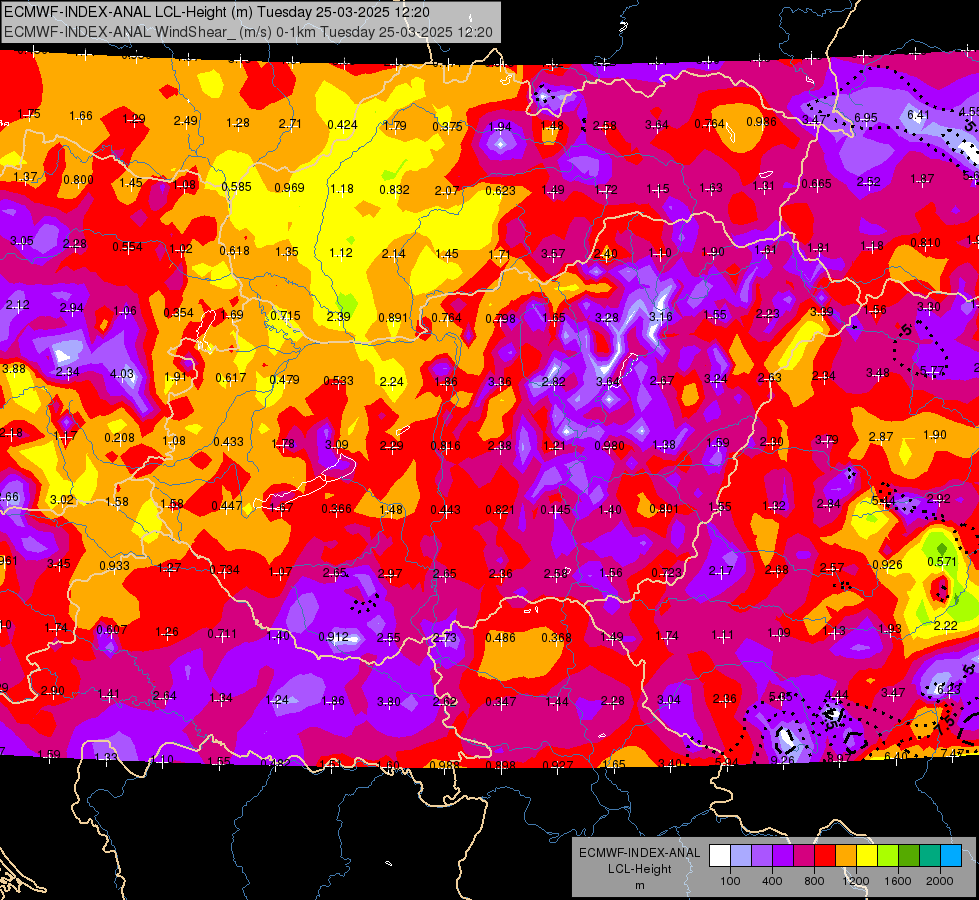This screenshot has height=900, width=979.
Task: Click the legend title ECMWF-INDEX-ANAL
Action: pos(639,853)
